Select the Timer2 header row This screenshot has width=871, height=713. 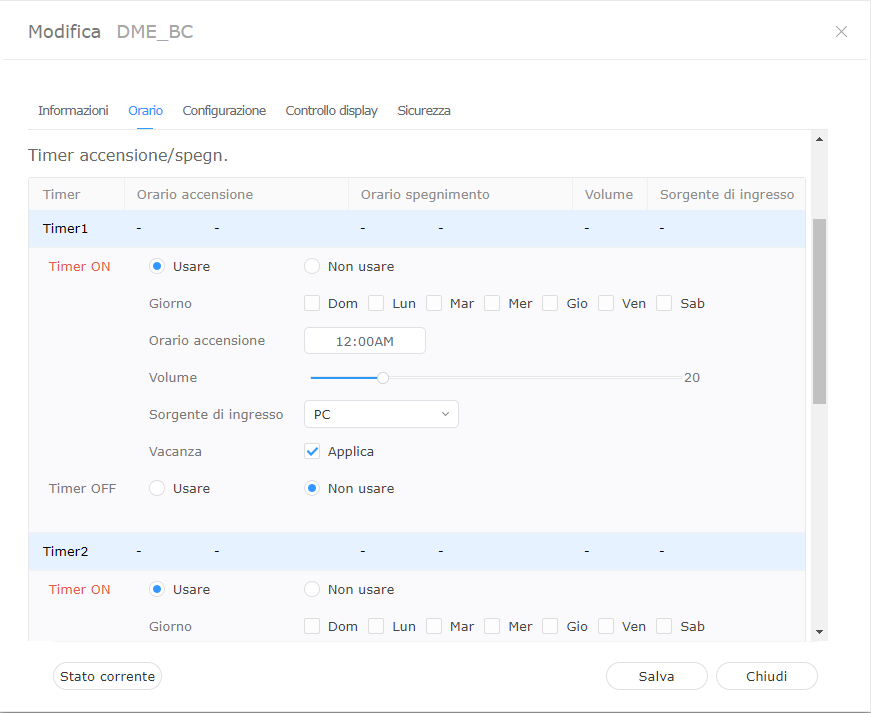[x=416, y=551]
